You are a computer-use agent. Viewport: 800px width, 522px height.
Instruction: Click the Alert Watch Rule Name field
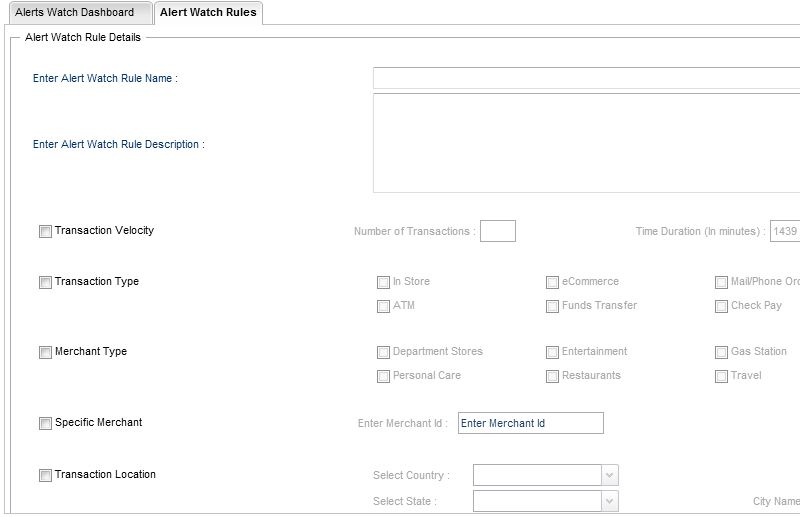pyautogui.click(x=586, y=78)
